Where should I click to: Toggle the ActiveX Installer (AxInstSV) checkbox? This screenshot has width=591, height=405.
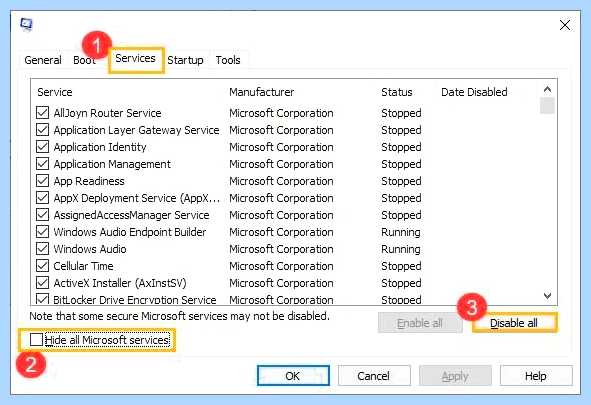click(42, 283)
